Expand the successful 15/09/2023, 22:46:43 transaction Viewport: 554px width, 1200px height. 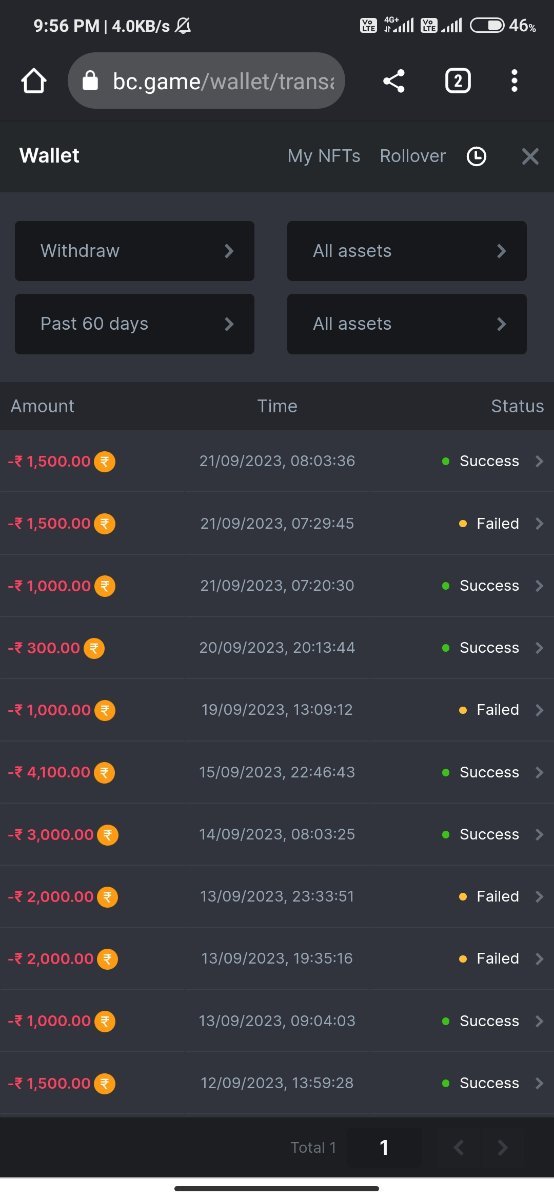coord(277,772)
